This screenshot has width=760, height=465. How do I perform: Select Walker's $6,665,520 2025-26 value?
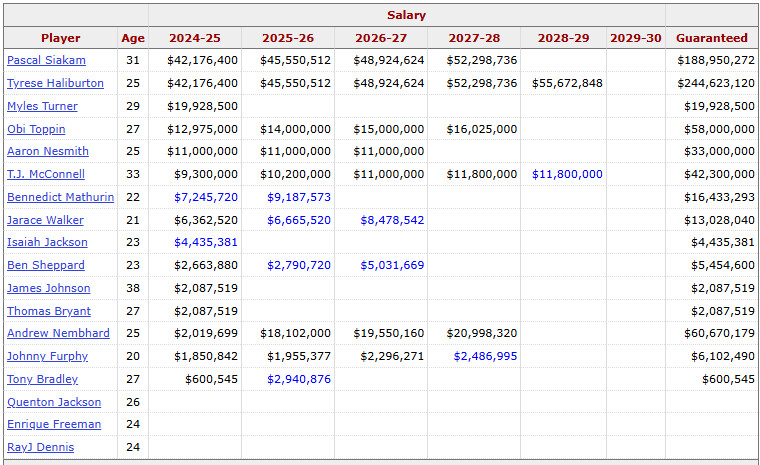tap(299, 220)
